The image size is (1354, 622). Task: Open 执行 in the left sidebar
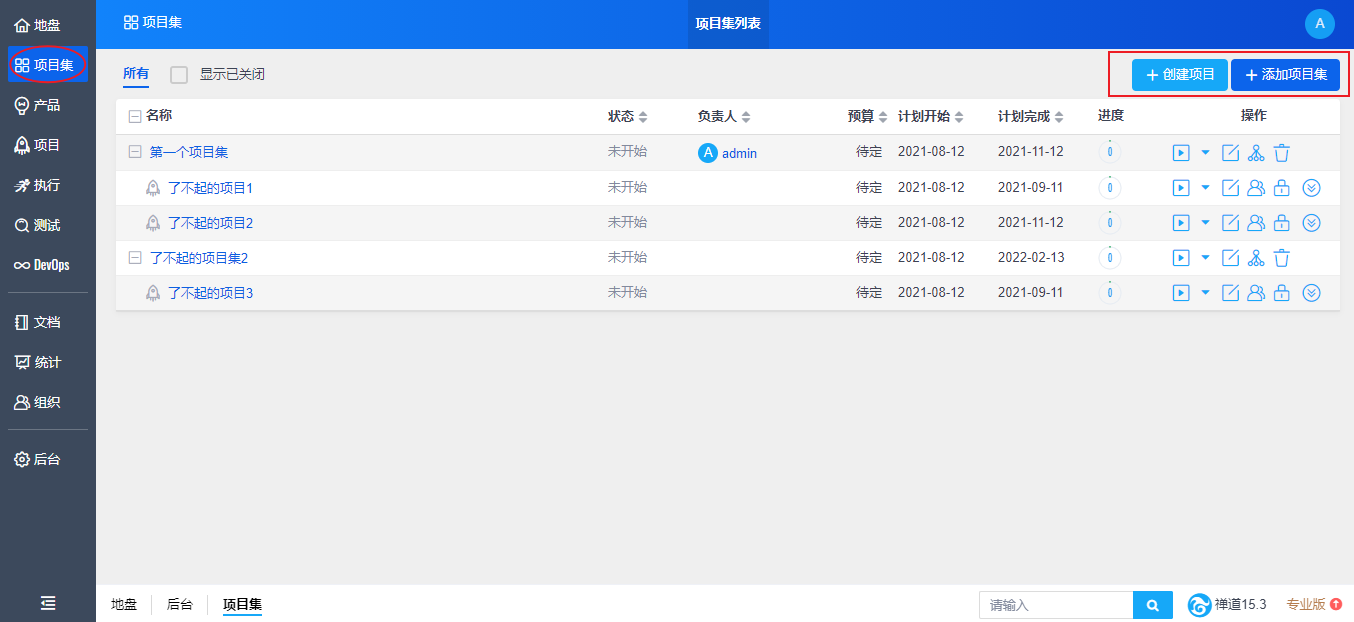tap(48, 185)
